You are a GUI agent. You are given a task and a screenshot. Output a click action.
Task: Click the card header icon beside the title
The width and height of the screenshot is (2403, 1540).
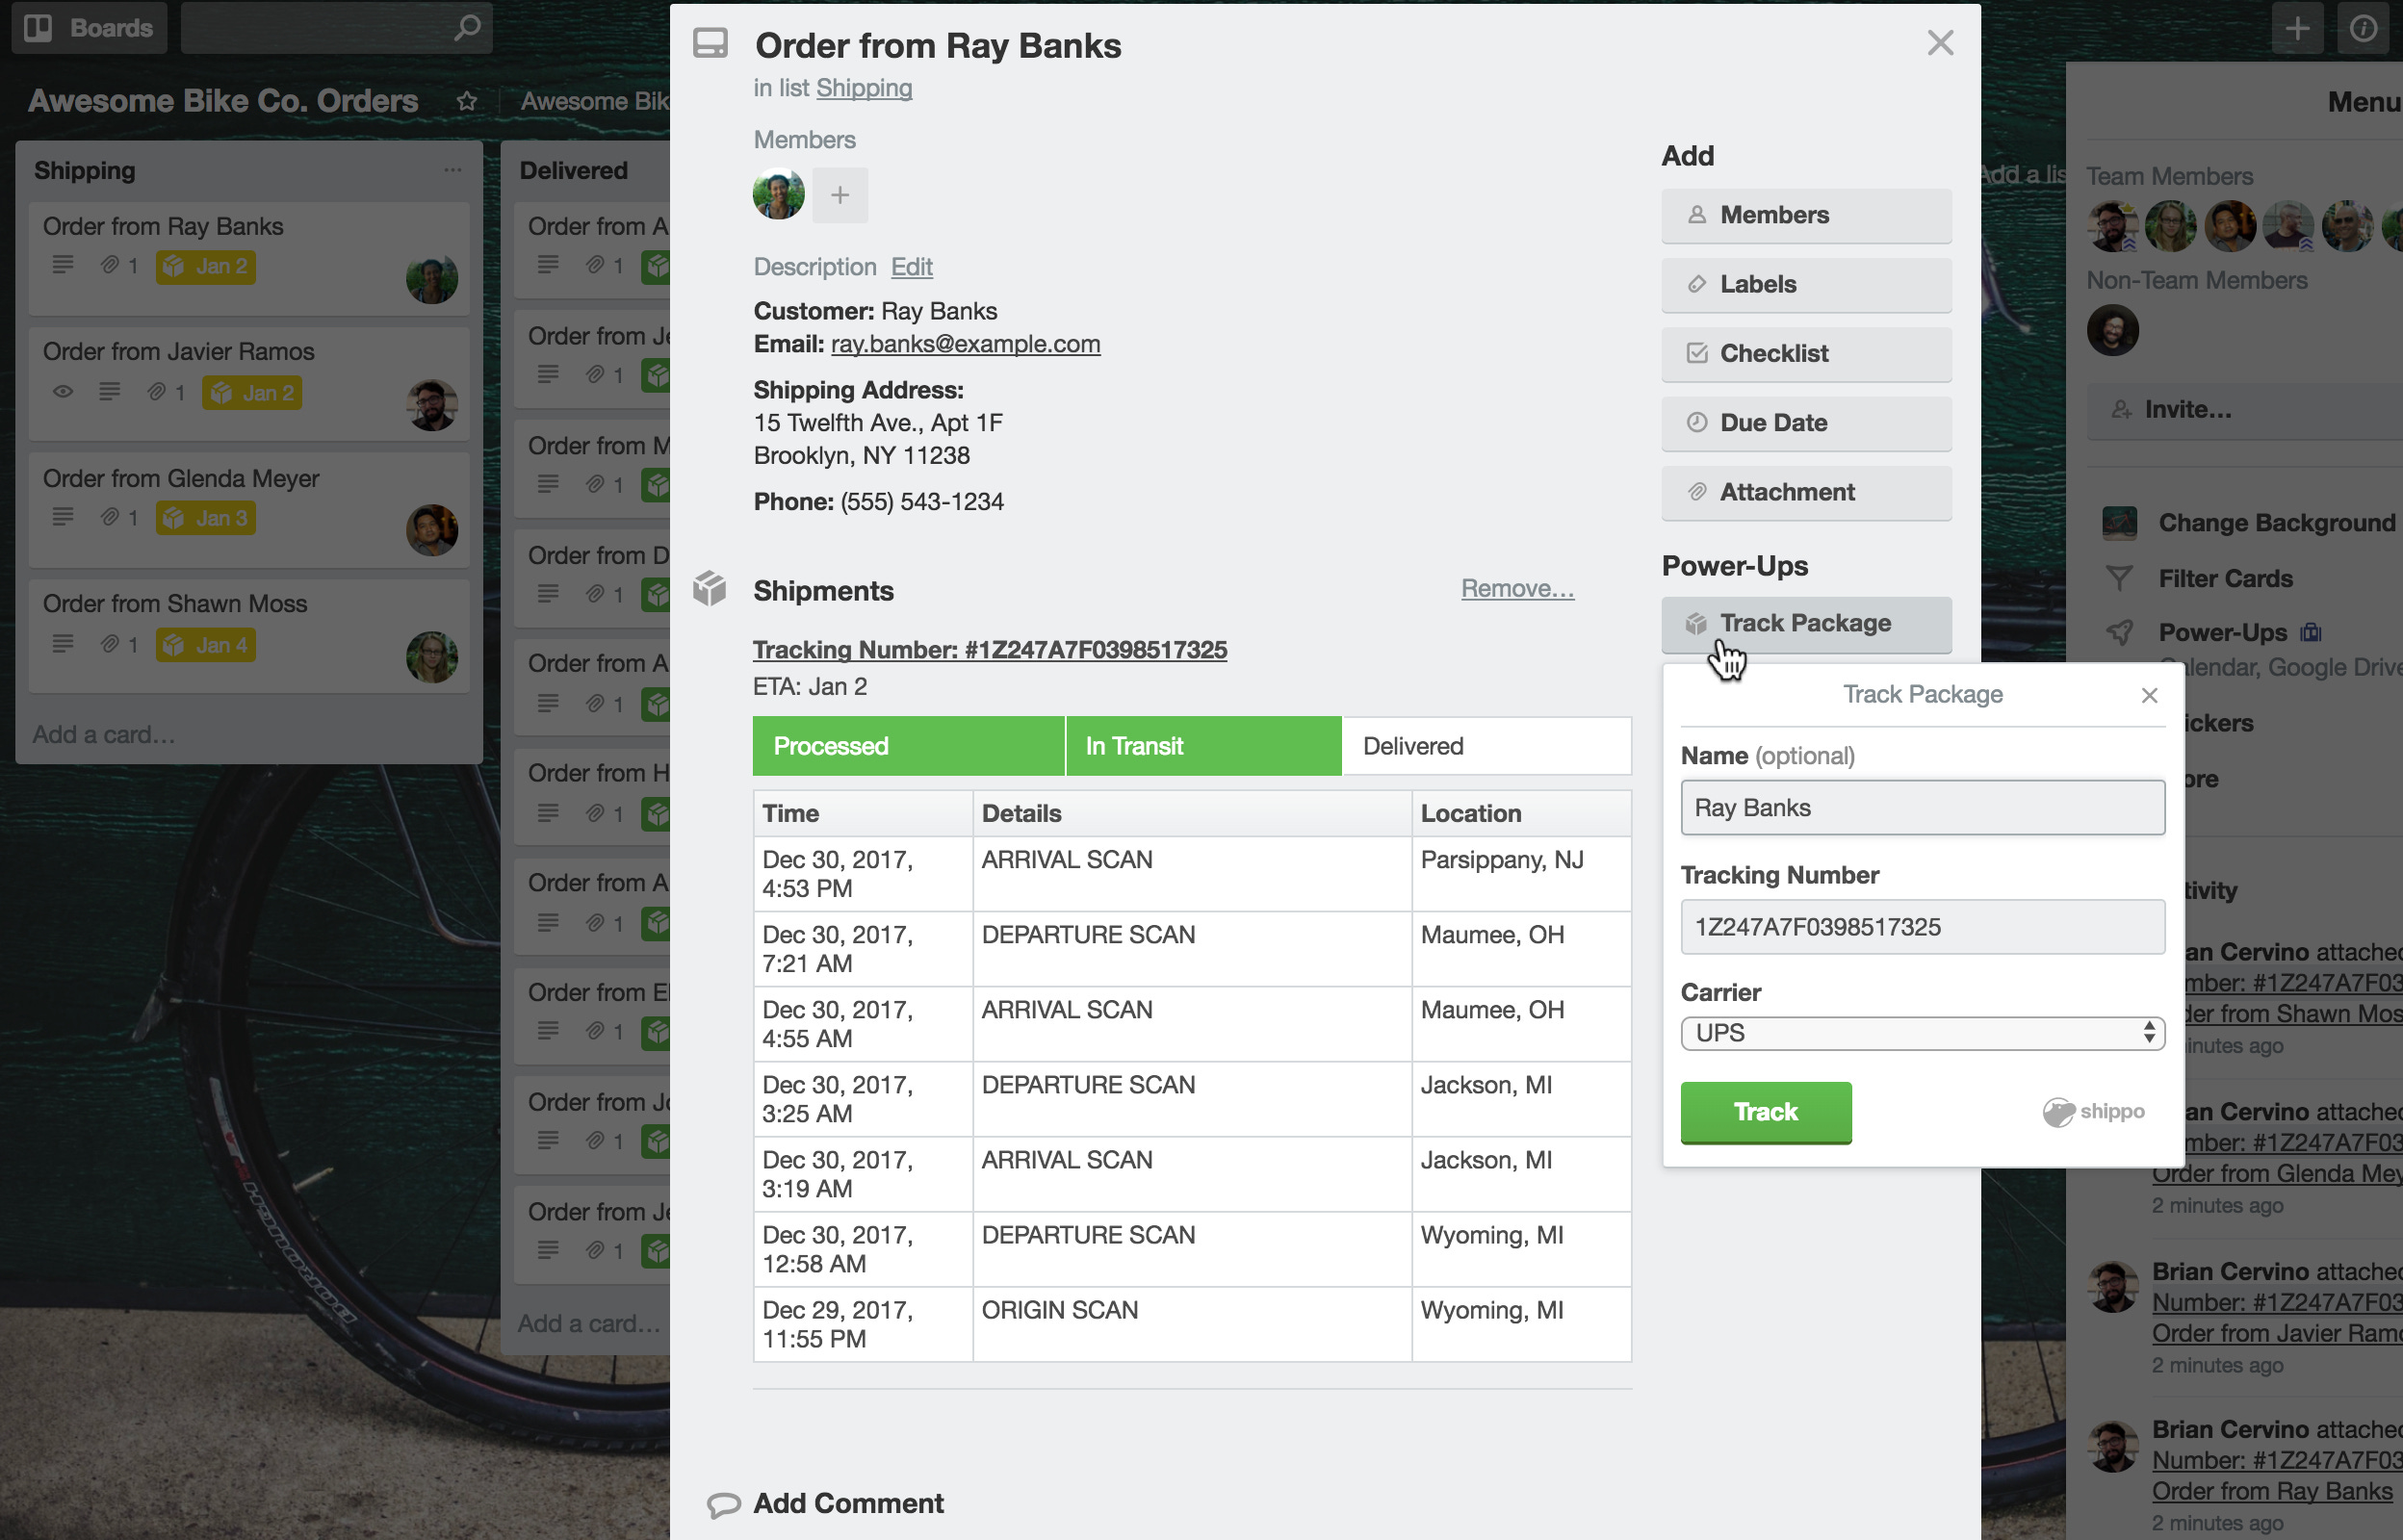tap(710, 43)
